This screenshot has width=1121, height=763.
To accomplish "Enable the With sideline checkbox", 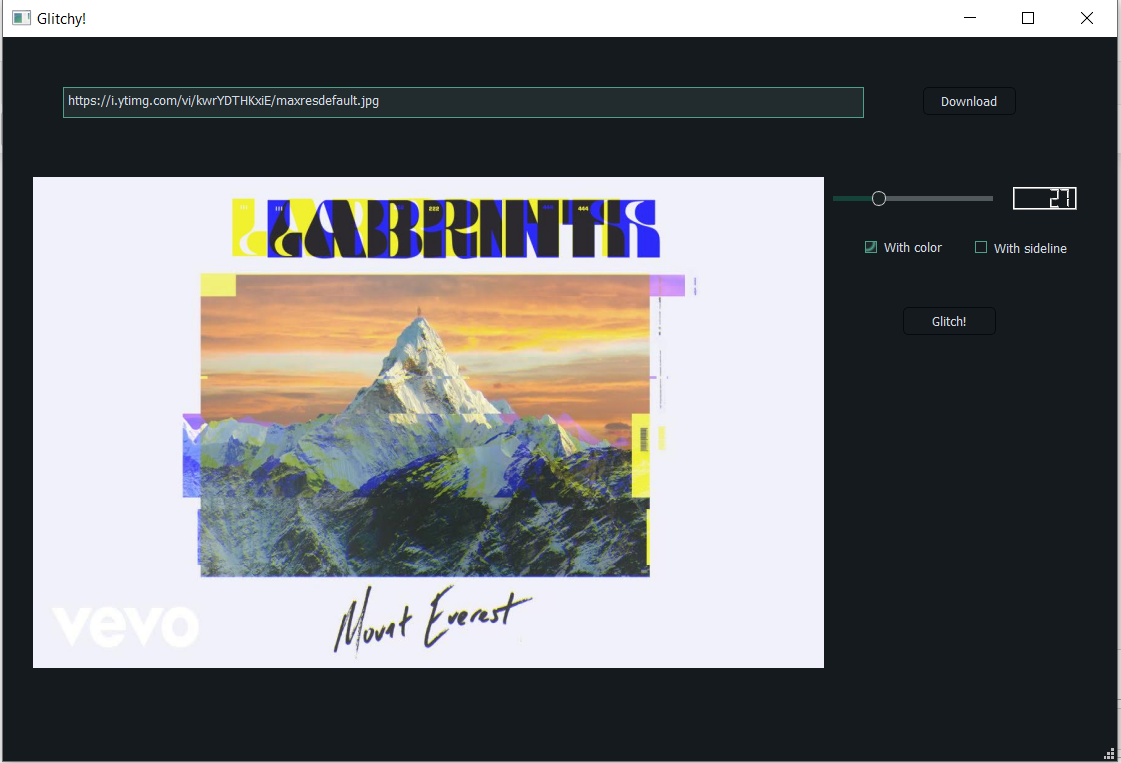I will pyautogui.click(x=981, y=247).
